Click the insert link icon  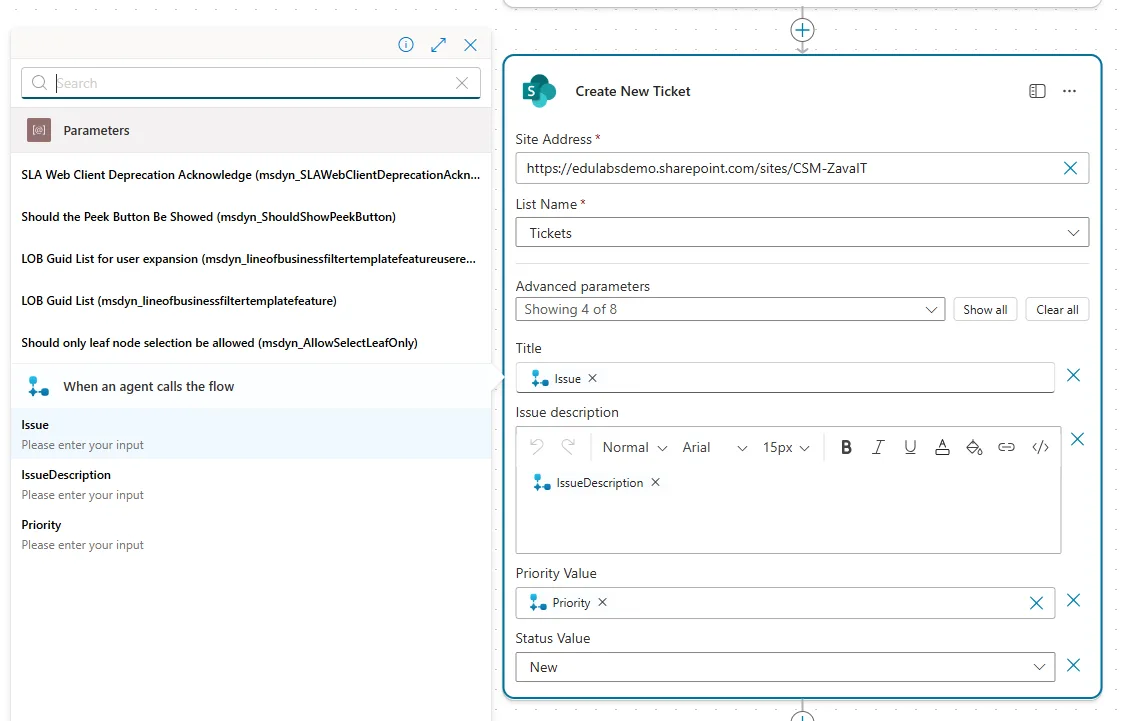pos(1007,447)
